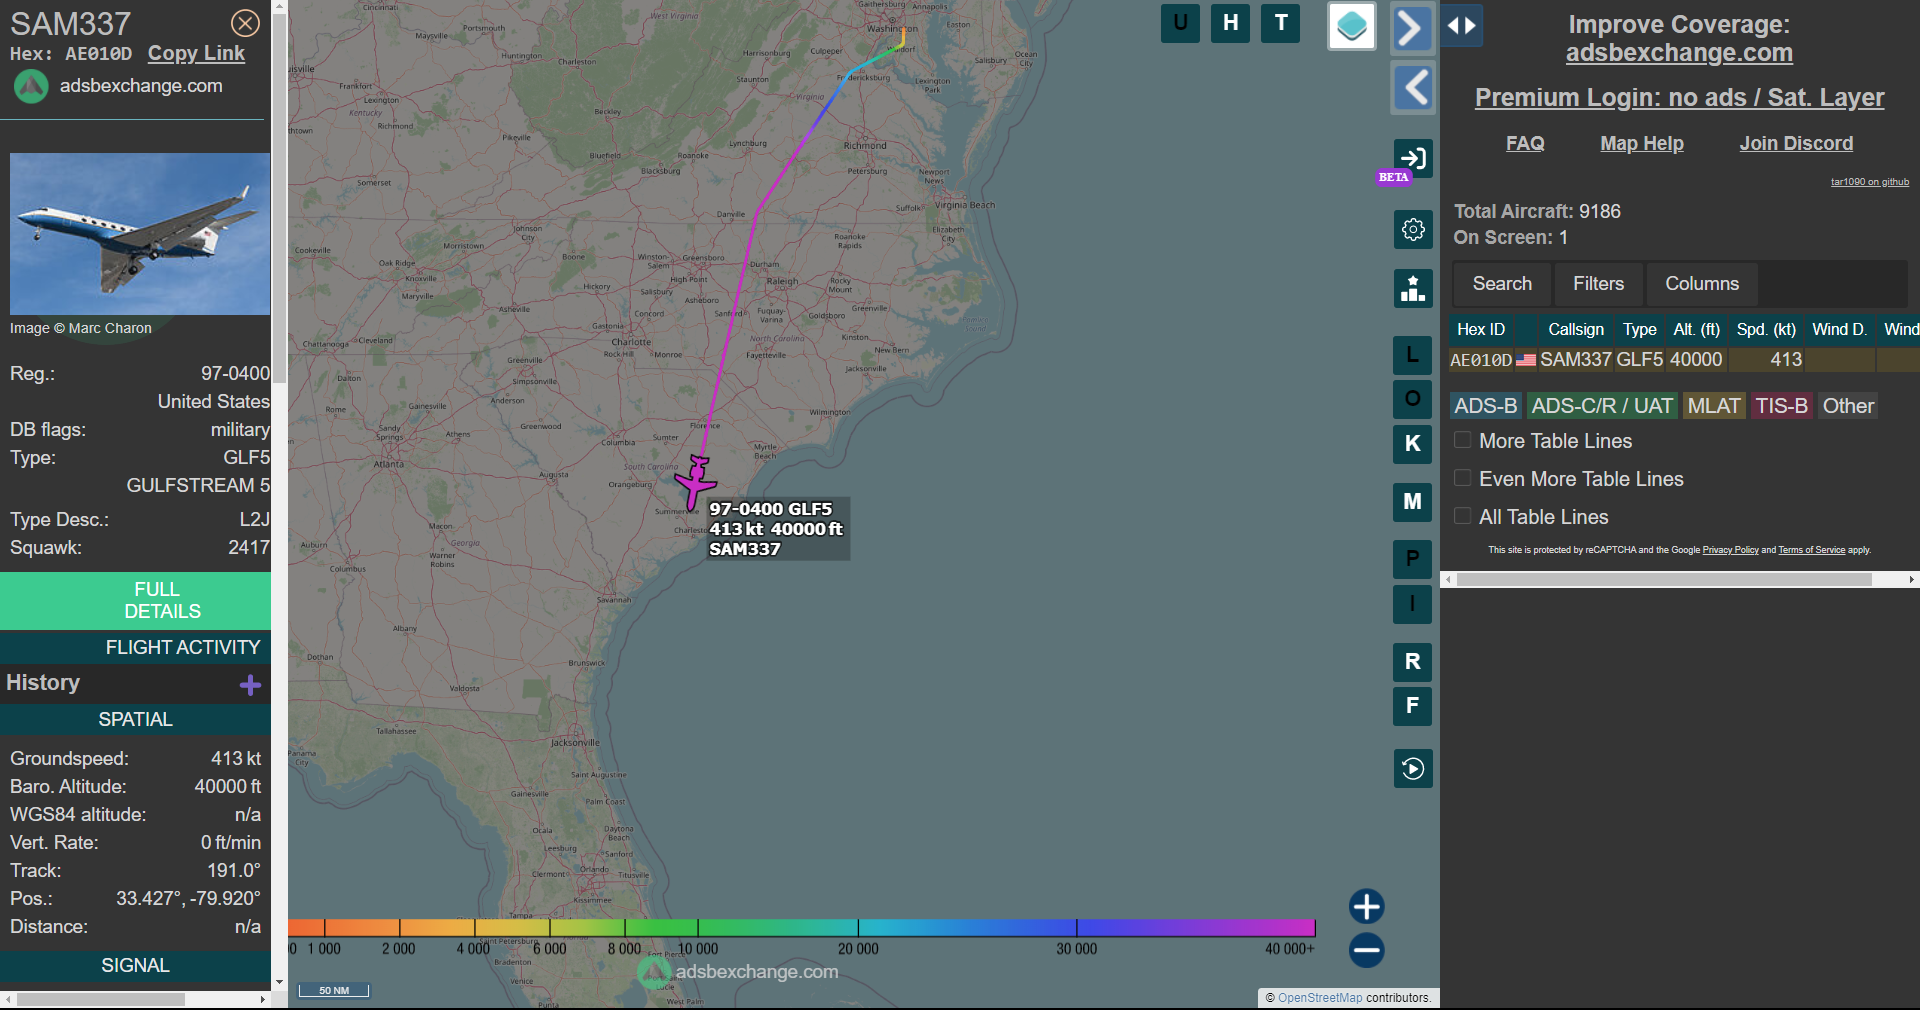Open the statistics podium icon

[1413, 288]
